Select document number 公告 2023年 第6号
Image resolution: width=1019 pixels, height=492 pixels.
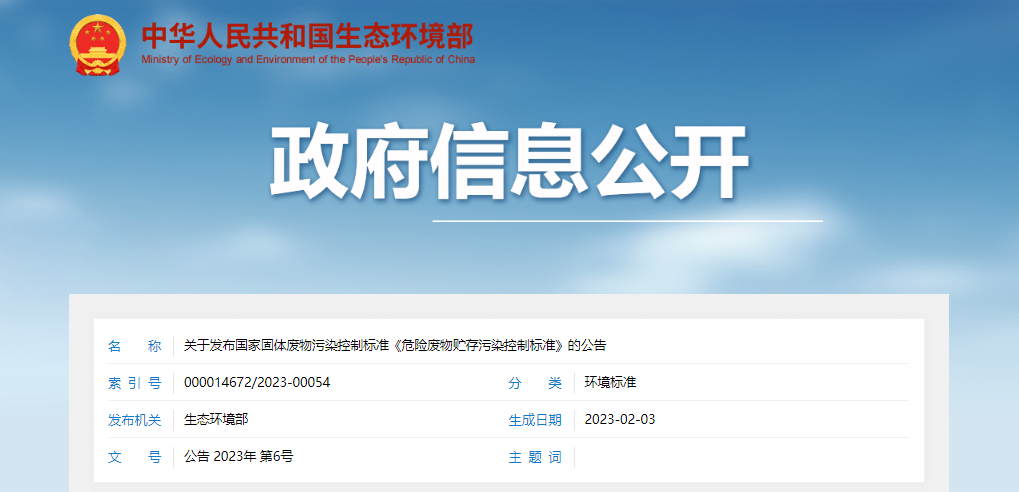tap(239, 457)
